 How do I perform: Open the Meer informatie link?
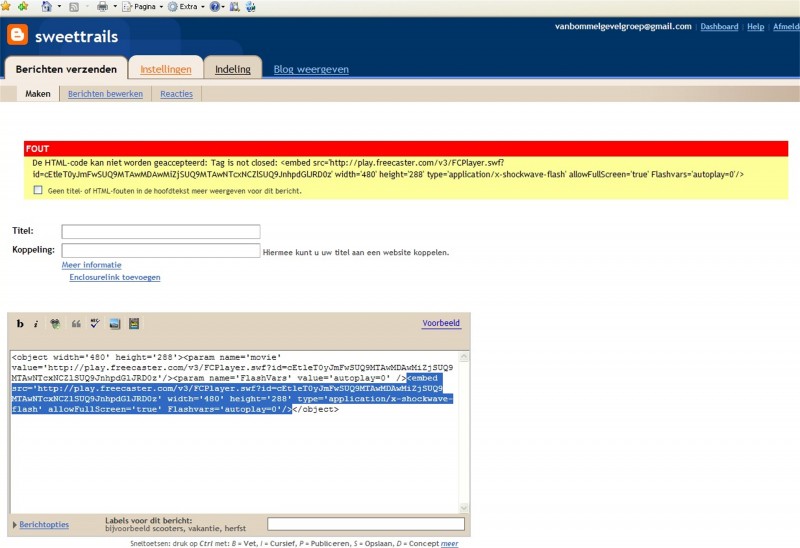tap(91, 265)
